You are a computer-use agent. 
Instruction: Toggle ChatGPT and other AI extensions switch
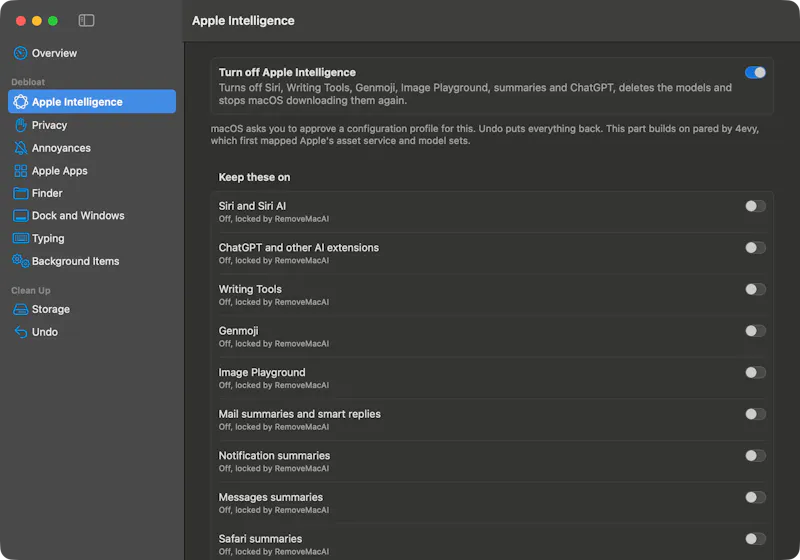[x=755, y=248]
